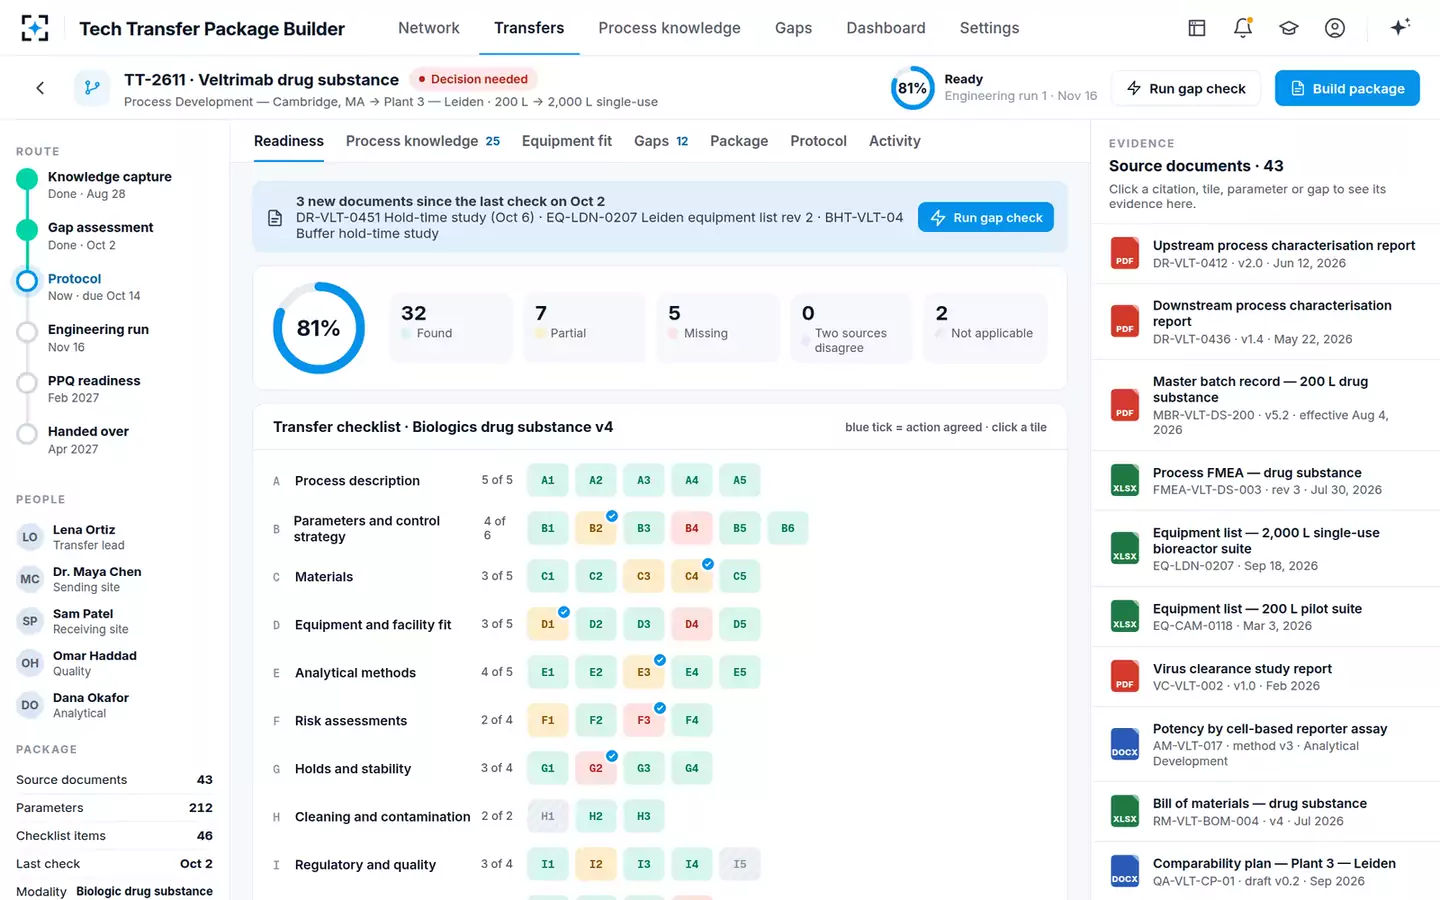Click tile C4 with blue tick
The height and width of the screenshot is (900, 1440).
click(692, 576)
